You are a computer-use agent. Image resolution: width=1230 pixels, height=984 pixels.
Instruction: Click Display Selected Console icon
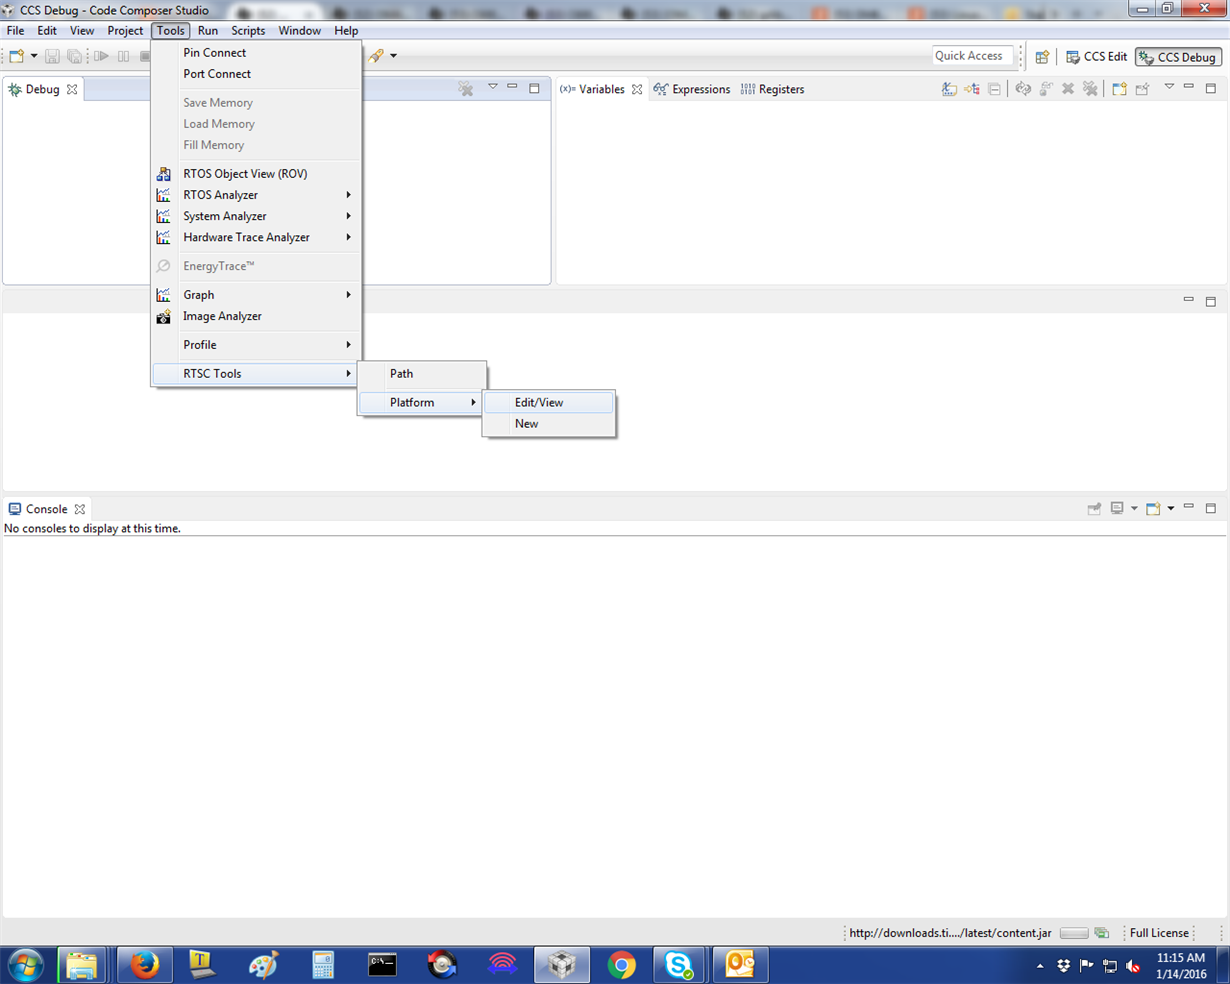click(x=1117, y=509)
